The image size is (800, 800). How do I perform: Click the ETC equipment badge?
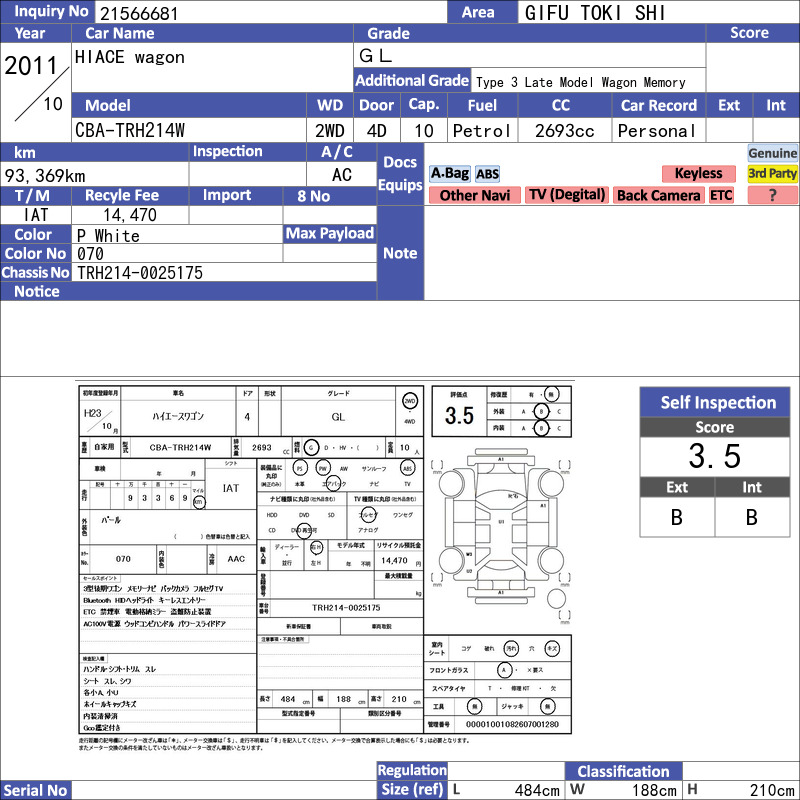tap(721, 195)
